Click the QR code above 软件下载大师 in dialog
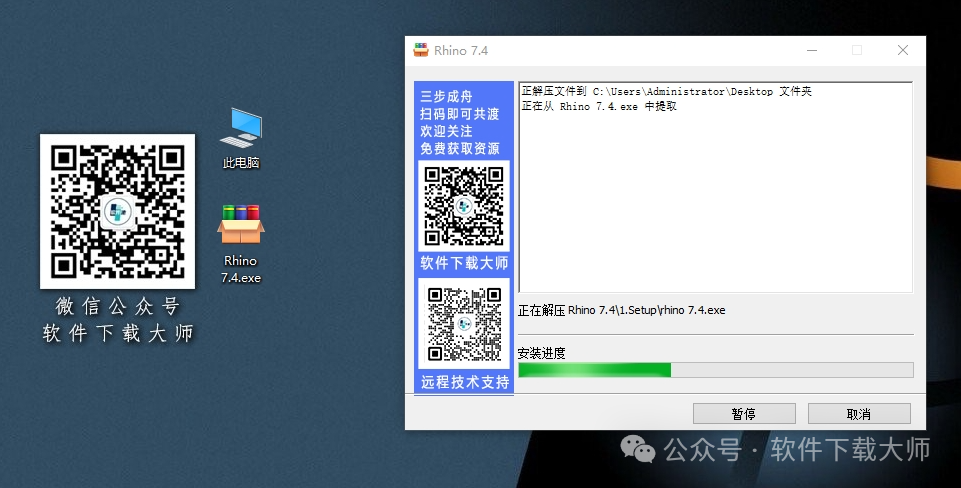The width and height of the screenshot is (961, 488). (464, 206)
